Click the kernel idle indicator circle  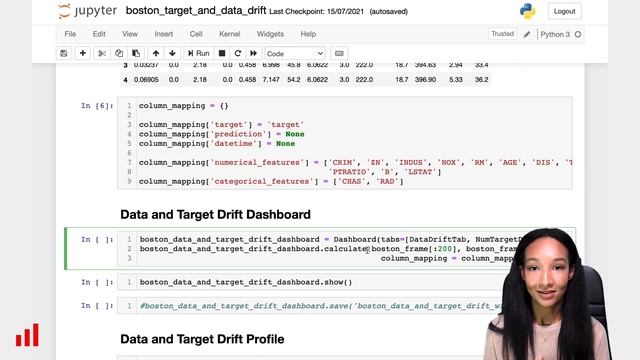click(x=578, y=34)
